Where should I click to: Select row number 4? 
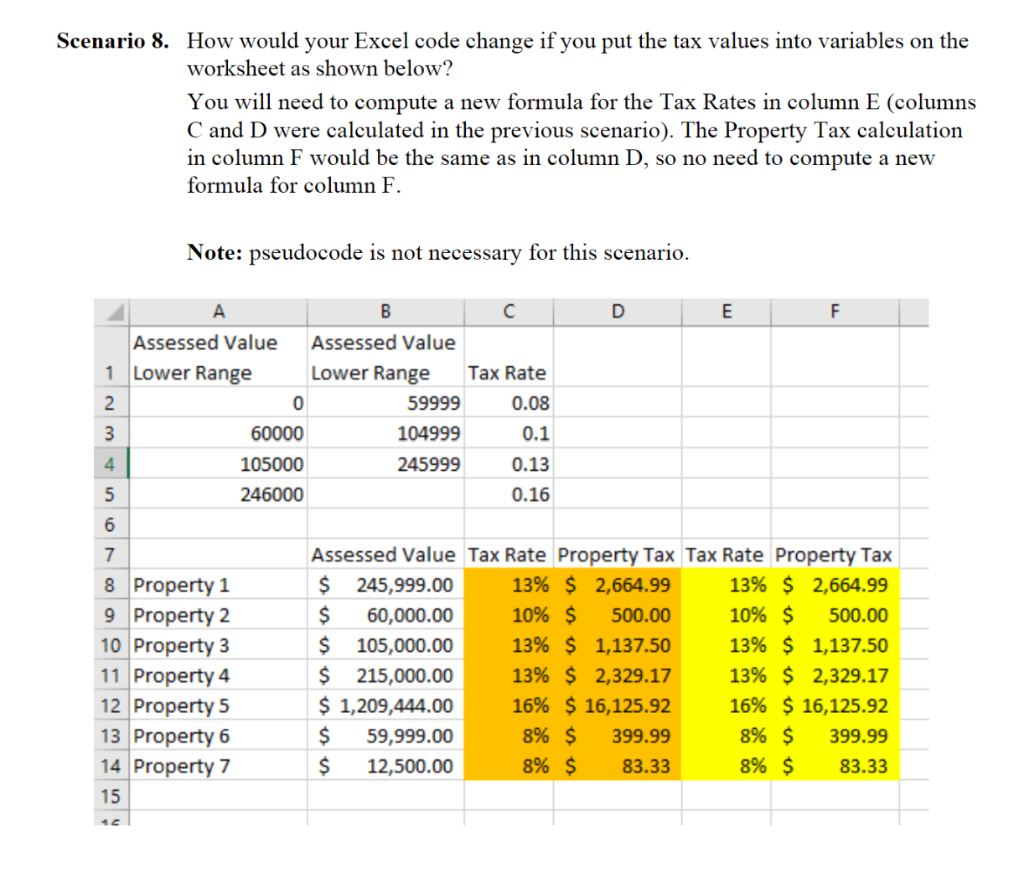(111, 463)
